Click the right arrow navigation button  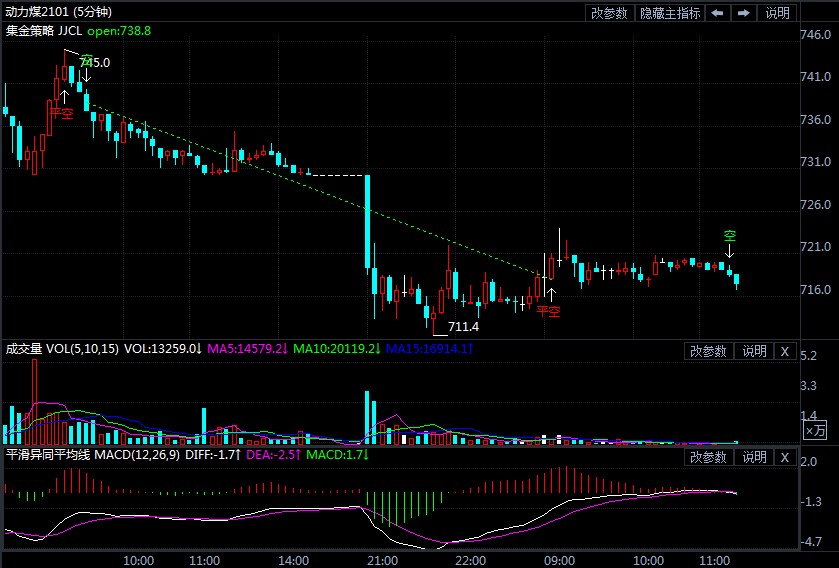[x=743, y=13]
